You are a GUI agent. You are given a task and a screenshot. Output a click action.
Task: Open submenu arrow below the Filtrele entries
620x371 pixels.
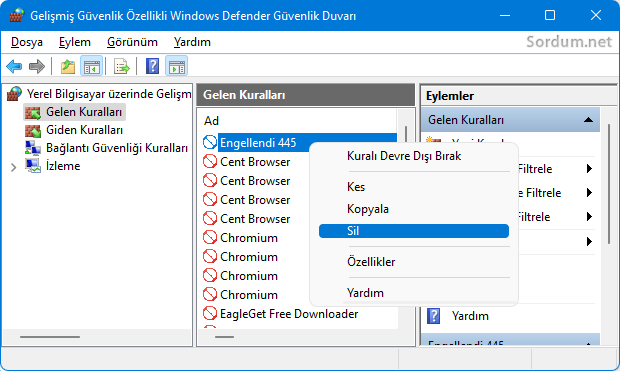[589, 241]
